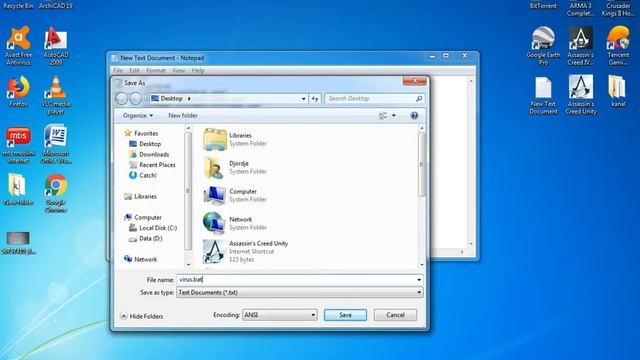Select Libraries in navigation pane
The height and width of the screenshot is (360, 640).
point(140,196)
